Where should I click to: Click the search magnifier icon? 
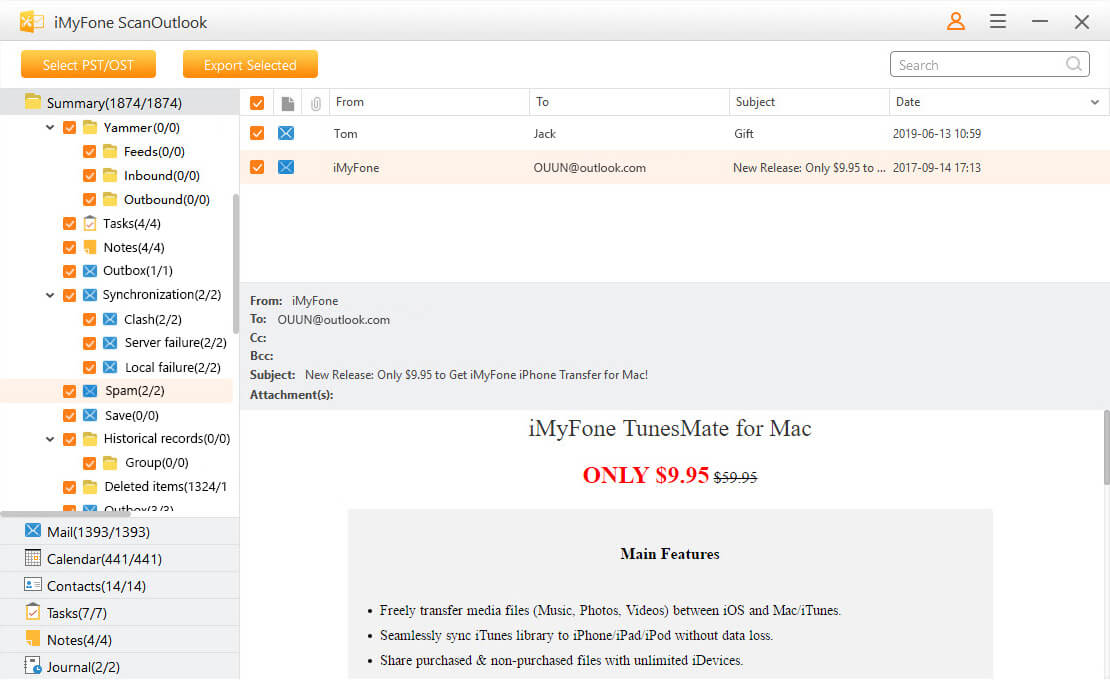click(x=1074, y=63)
